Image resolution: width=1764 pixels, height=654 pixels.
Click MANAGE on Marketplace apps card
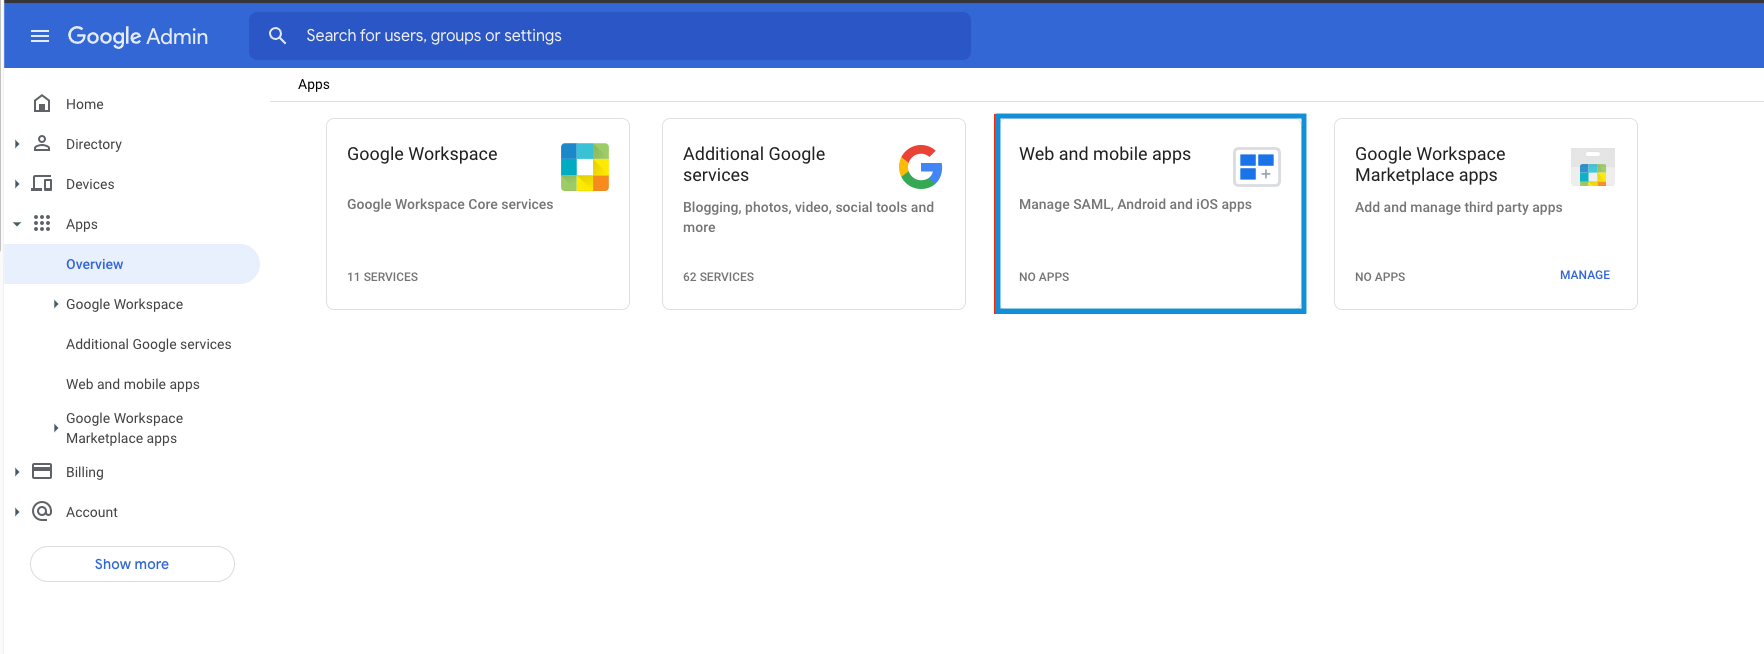[1584, 275]
